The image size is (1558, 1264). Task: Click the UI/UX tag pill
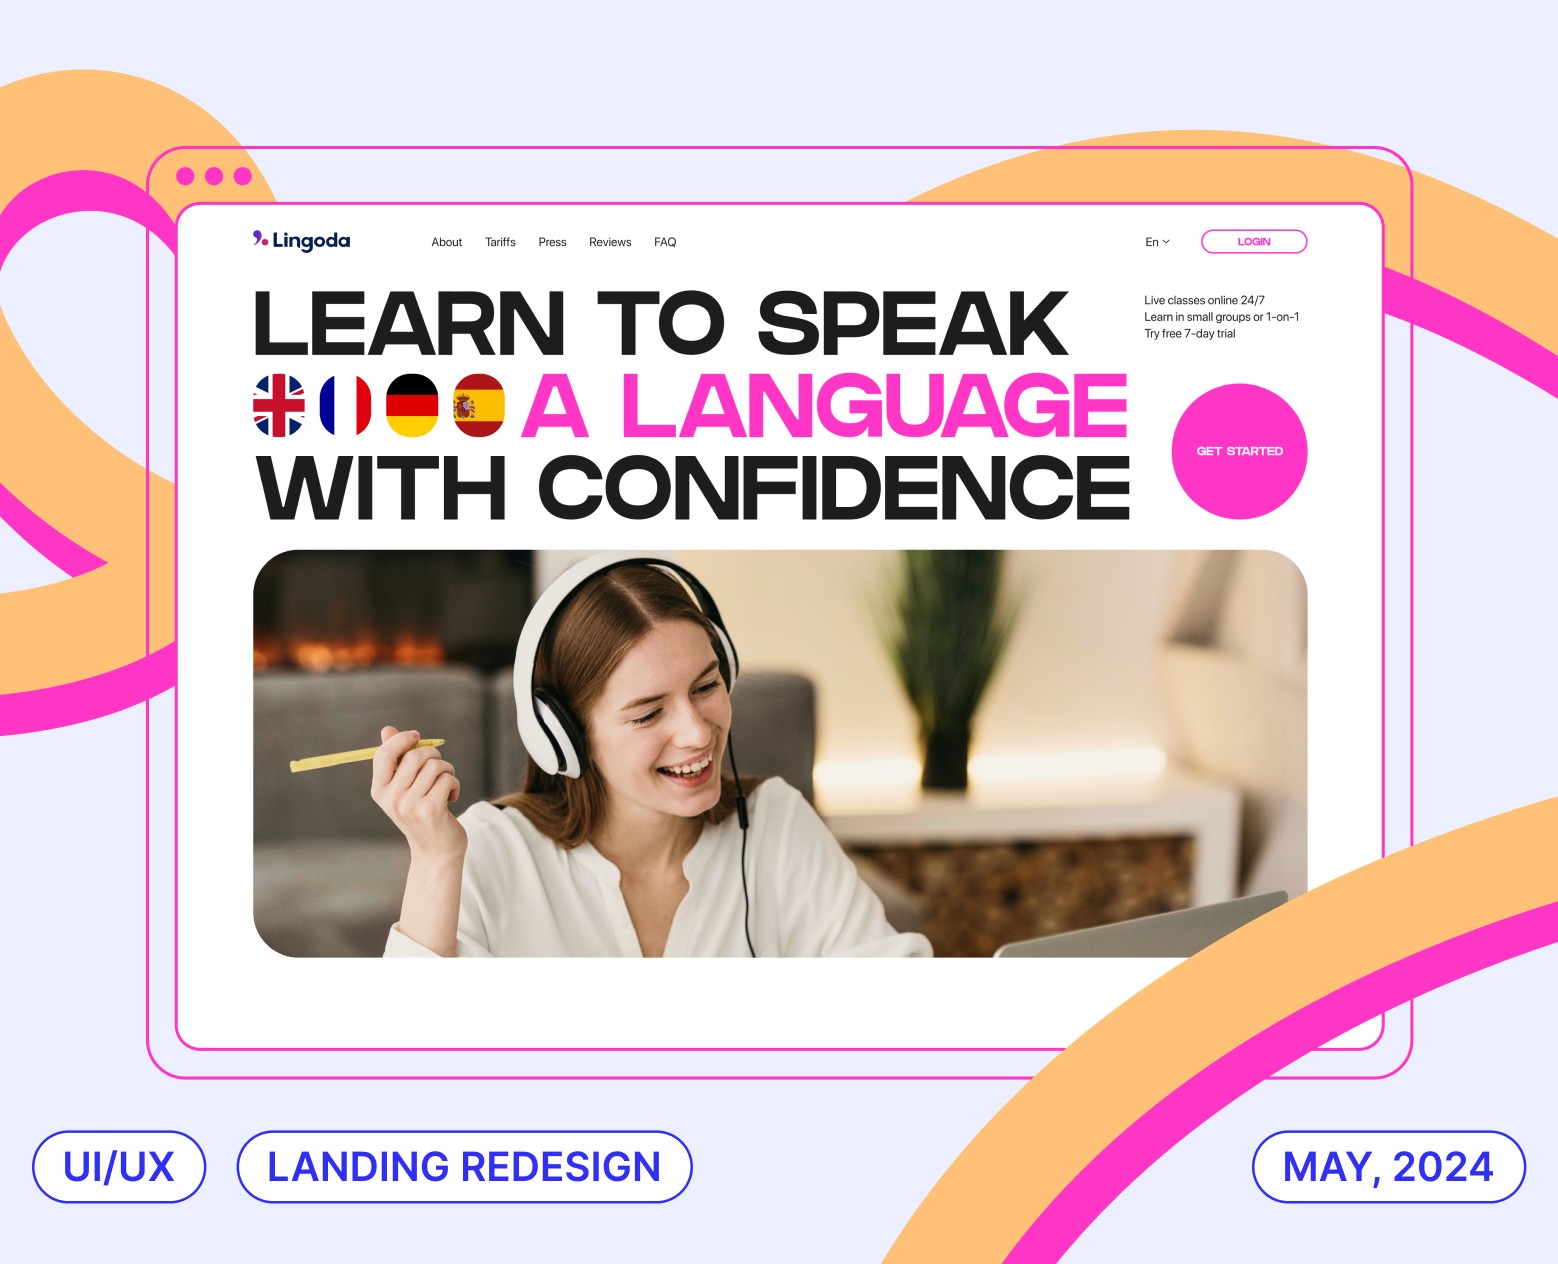[119, 1167]
